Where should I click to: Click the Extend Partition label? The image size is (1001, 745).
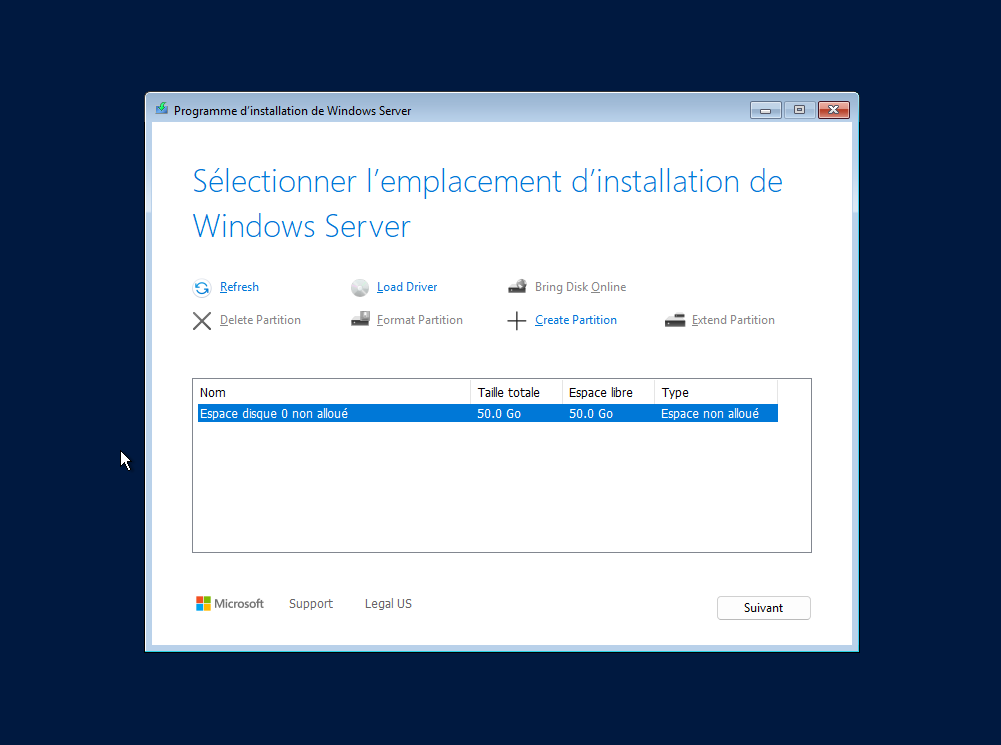click(733, 320)
